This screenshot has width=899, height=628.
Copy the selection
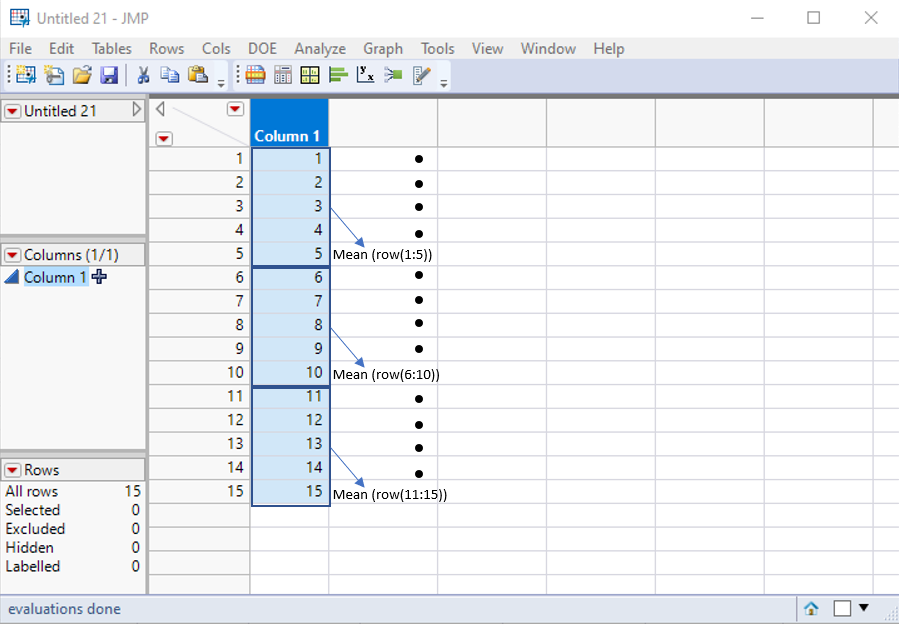click(170, 75)
